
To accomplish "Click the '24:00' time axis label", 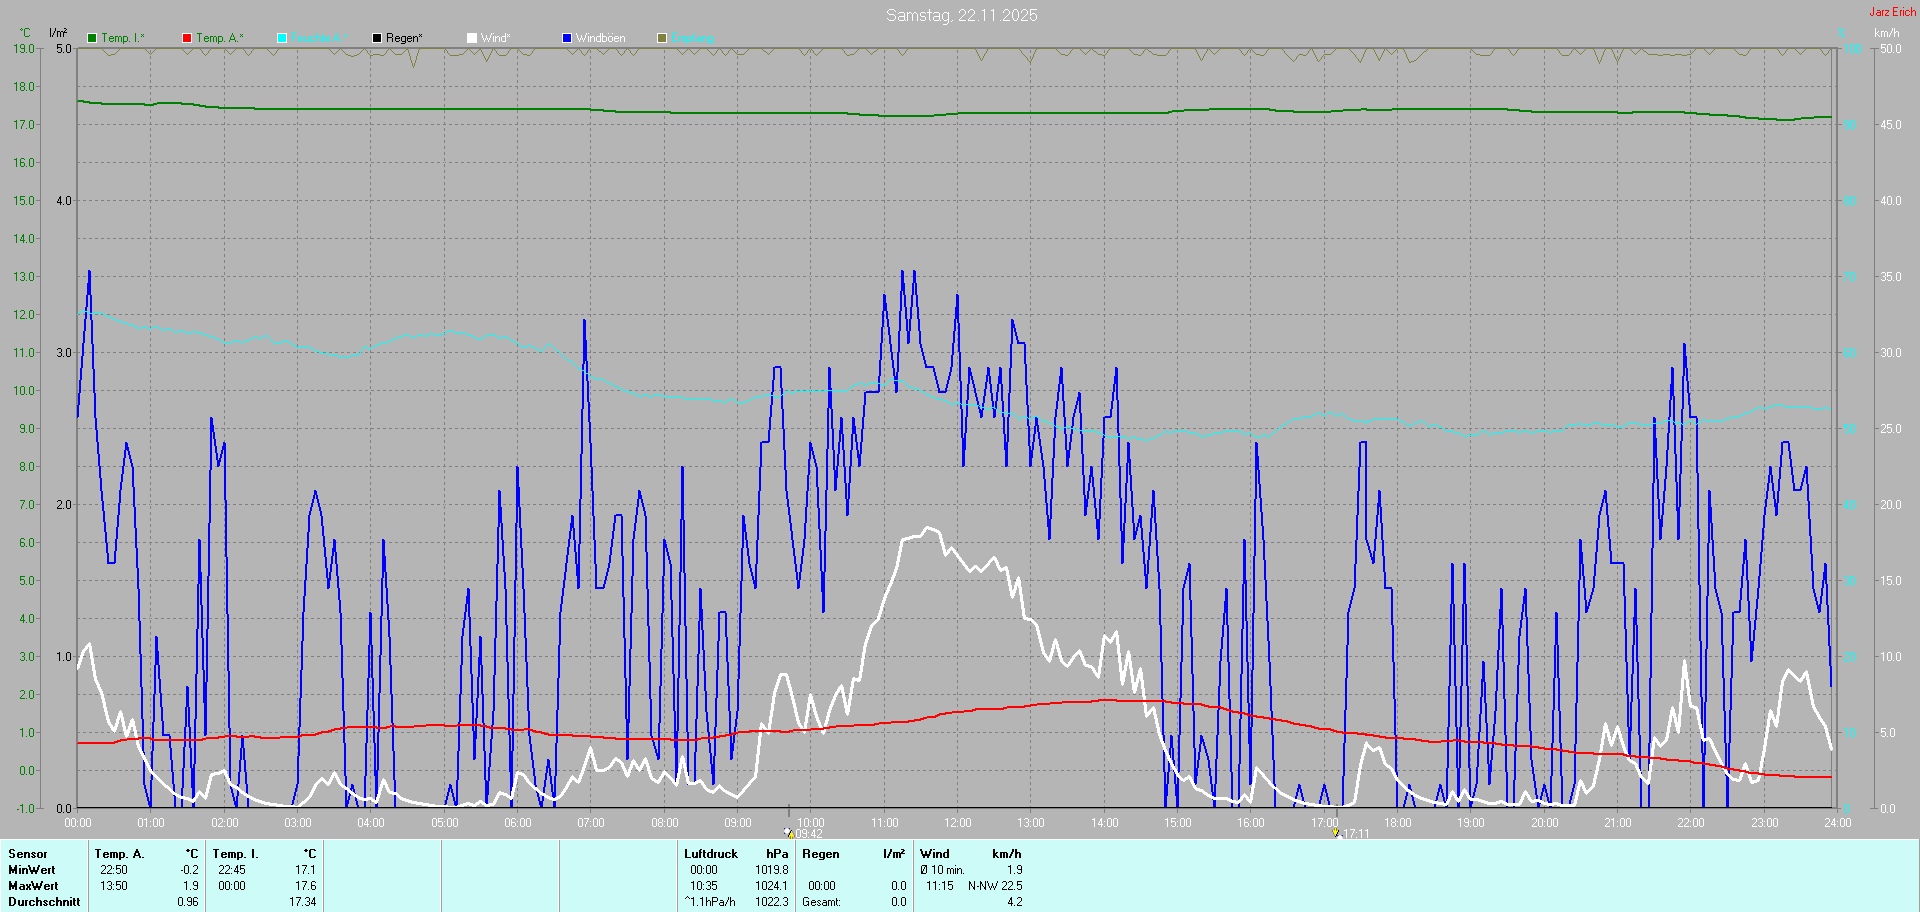I will [1838, 823].
